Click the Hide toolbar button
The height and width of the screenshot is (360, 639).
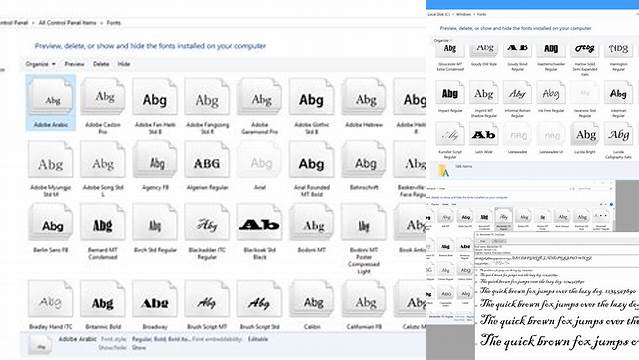pyautogui.click(x=123, y=64)
